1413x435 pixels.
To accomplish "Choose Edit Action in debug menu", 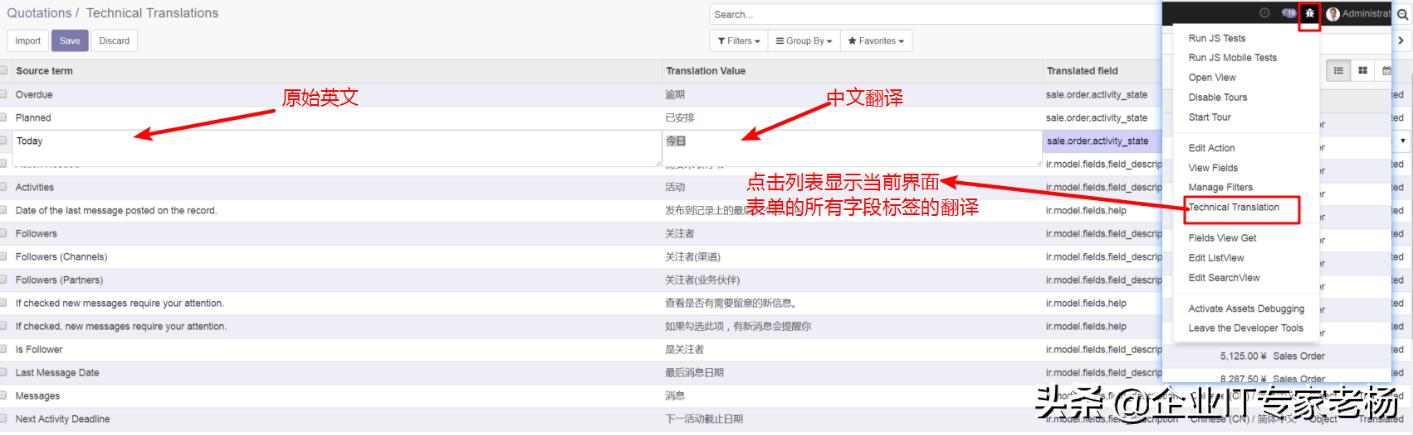I will click(1211, 148).
